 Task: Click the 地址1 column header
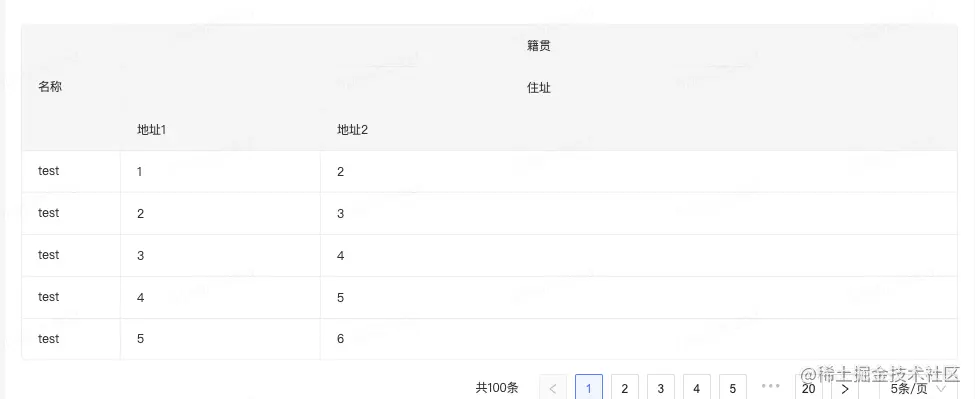click(151, 129)
